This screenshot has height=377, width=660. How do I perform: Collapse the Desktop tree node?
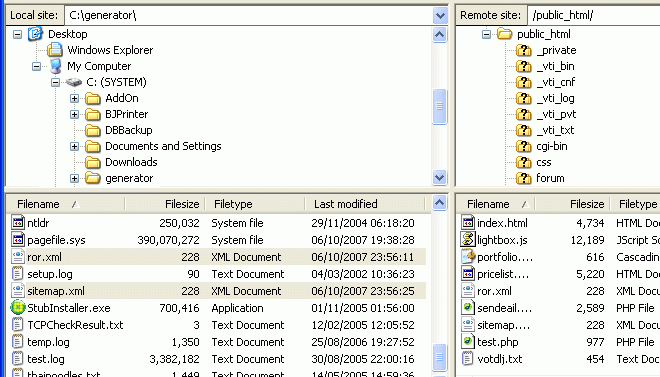tap(17, 34)
